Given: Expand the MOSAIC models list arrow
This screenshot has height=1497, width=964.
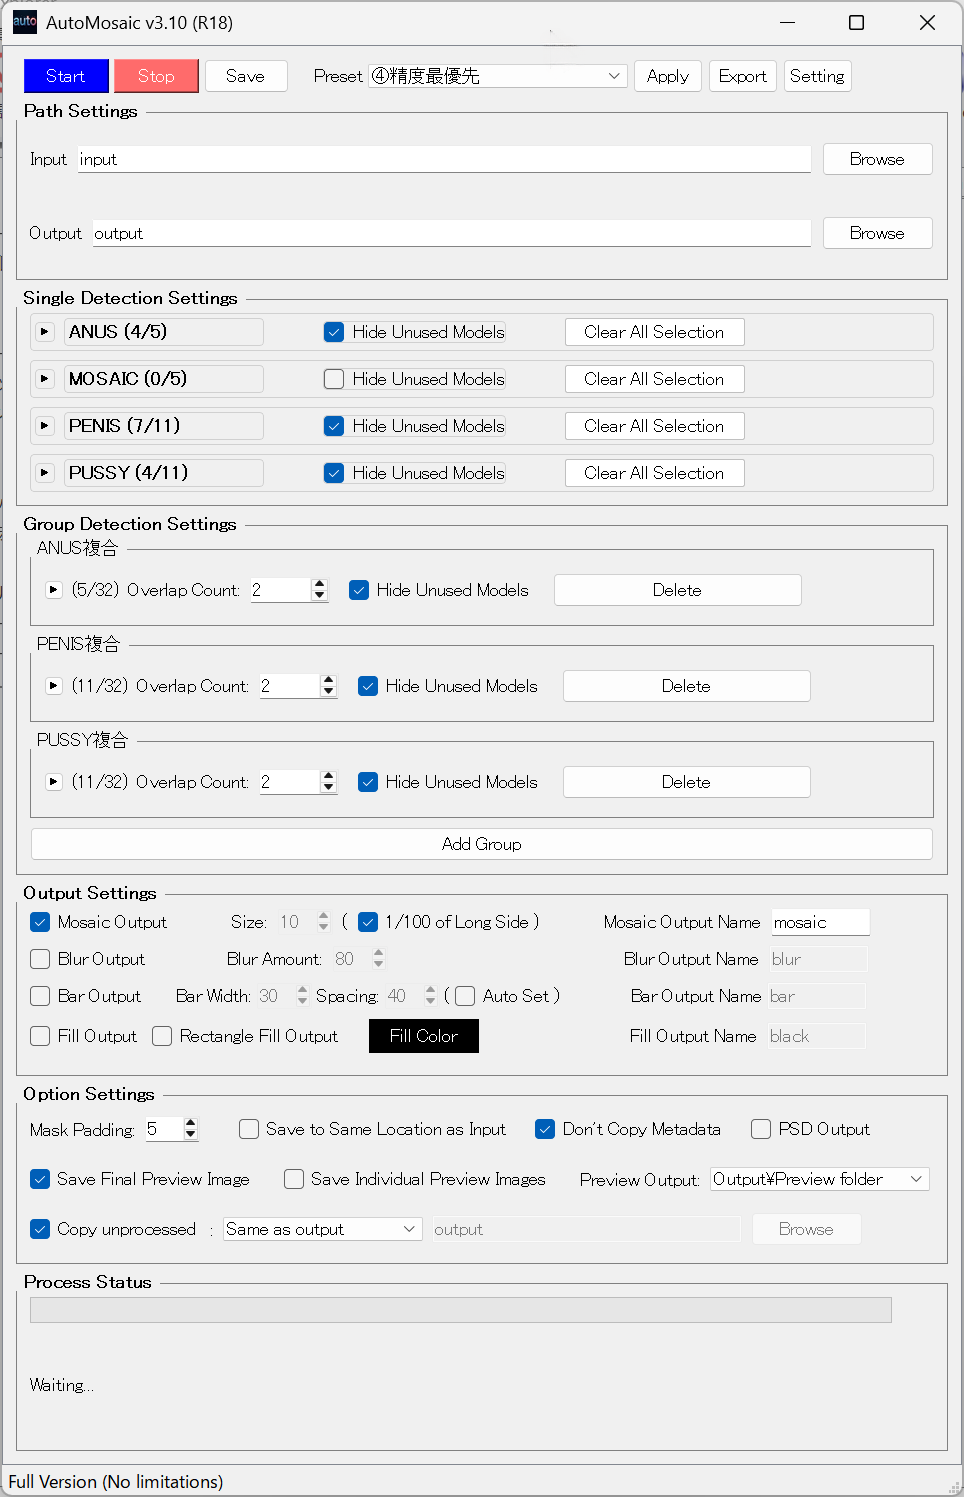Looking at the screenshot, I should tap(44, 379).
